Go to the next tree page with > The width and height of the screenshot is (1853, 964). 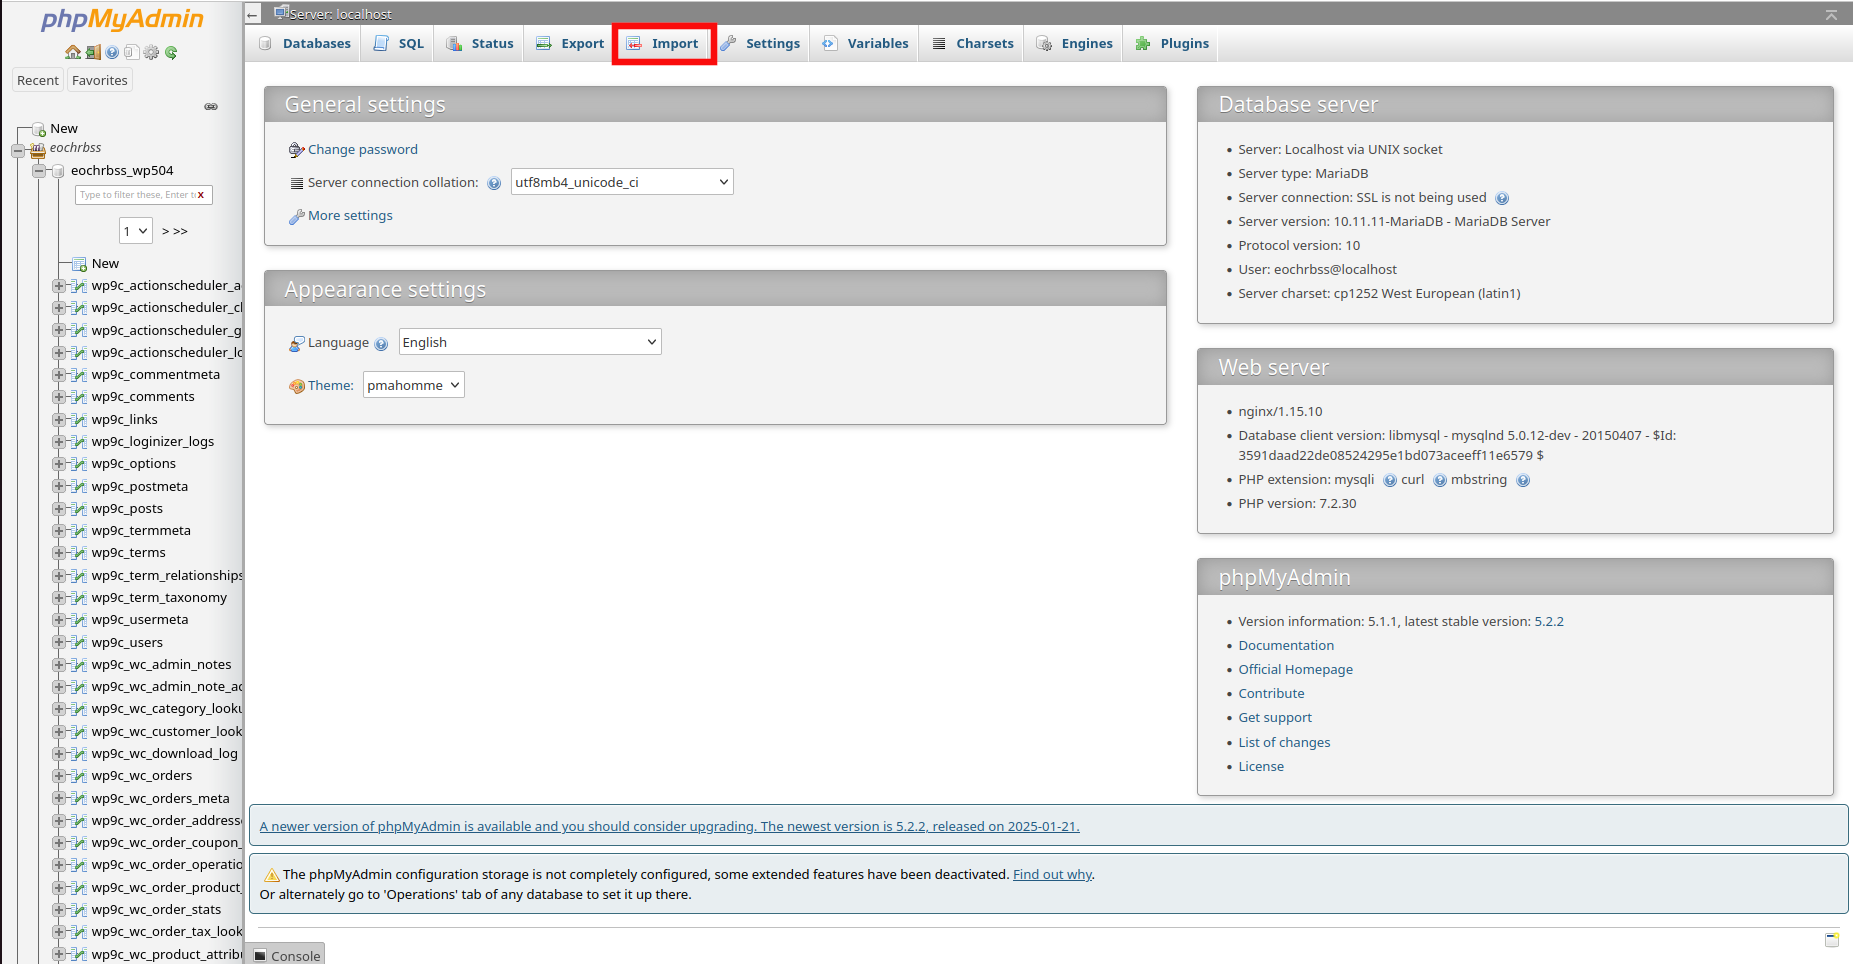click(165, 232)
